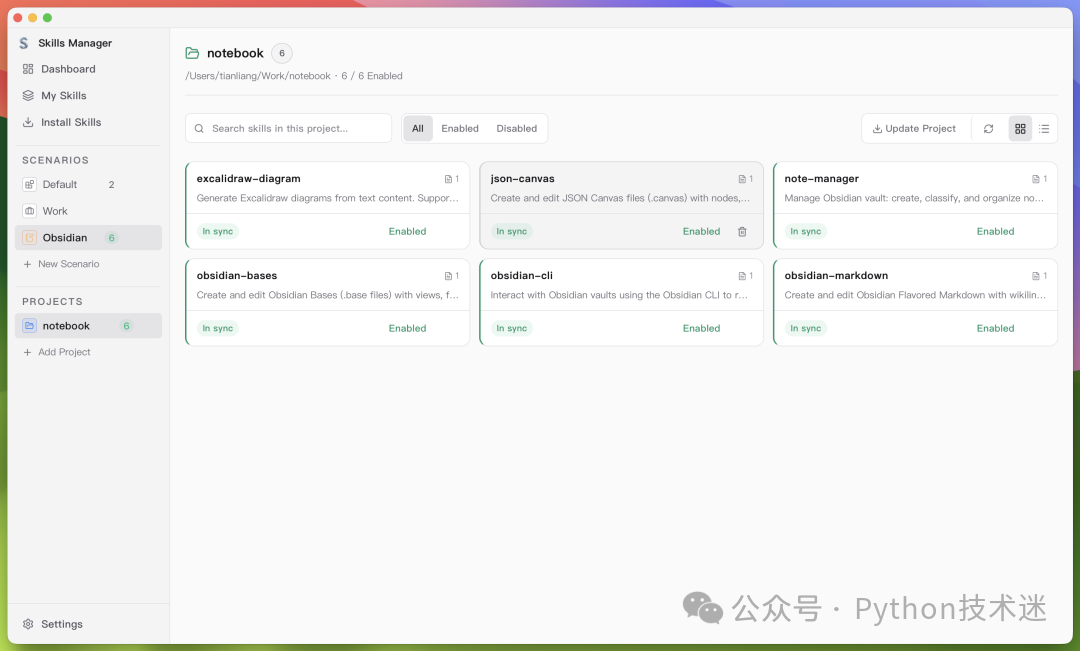
Task: Refresh the project with the reload icon
Action: click(x=988, y=129)
